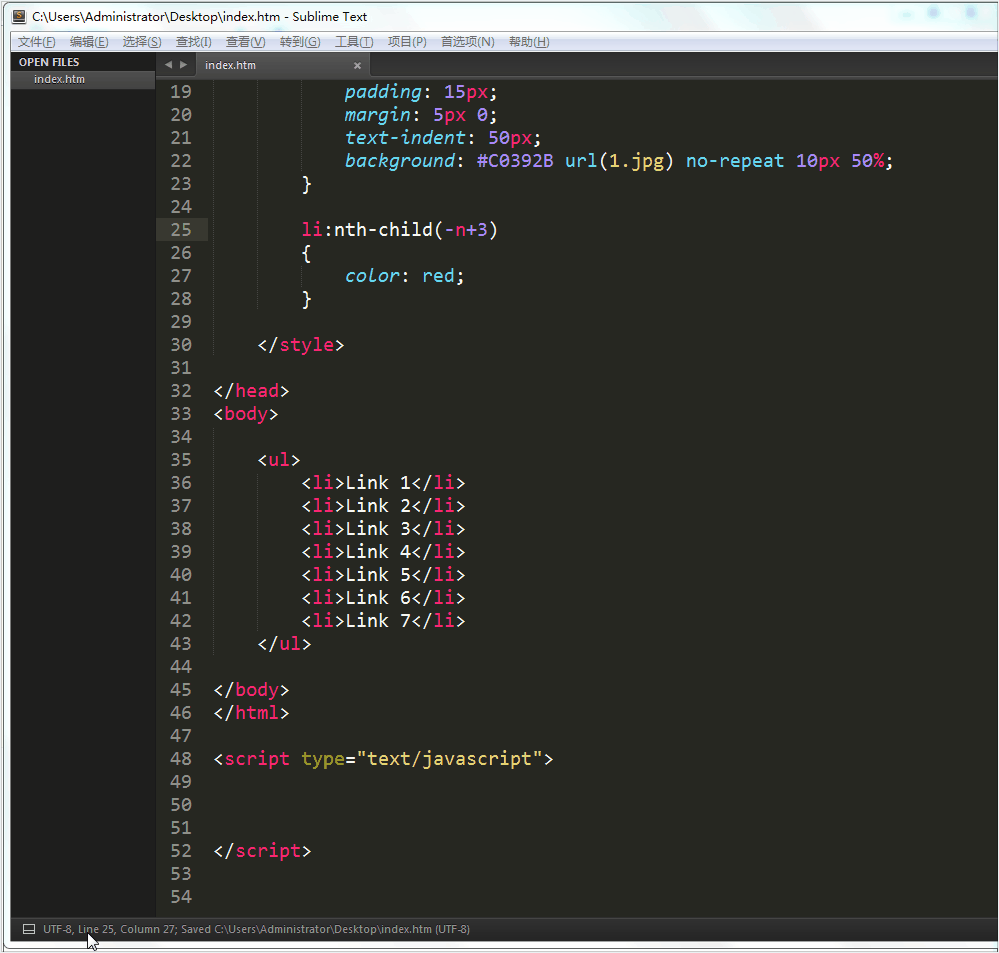Click the #C0392B color value
999x953 pixels.
[515, 161]
